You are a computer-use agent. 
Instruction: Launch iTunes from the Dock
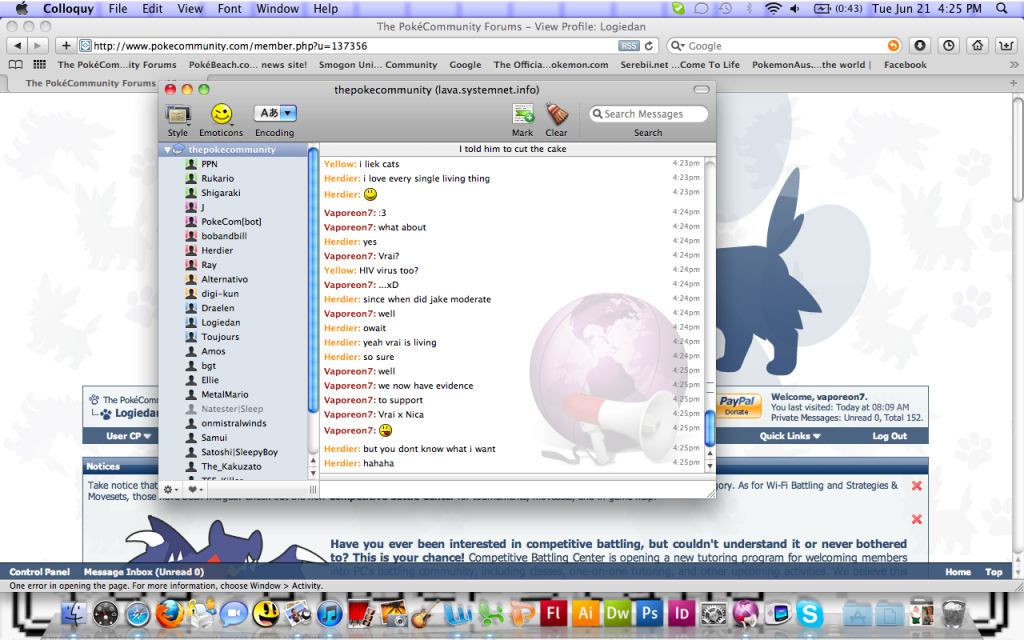[x=330, y=614]
